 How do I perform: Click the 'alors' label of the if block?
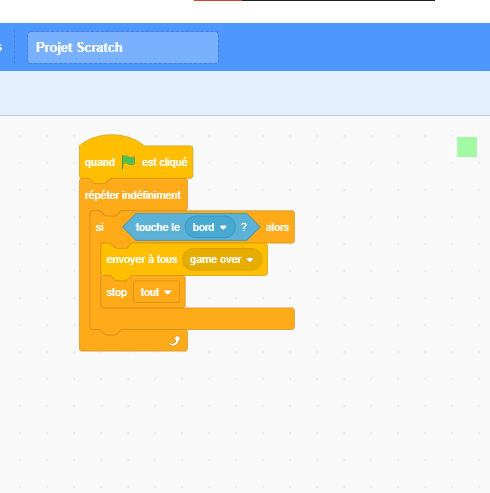(x=277, y=227)
